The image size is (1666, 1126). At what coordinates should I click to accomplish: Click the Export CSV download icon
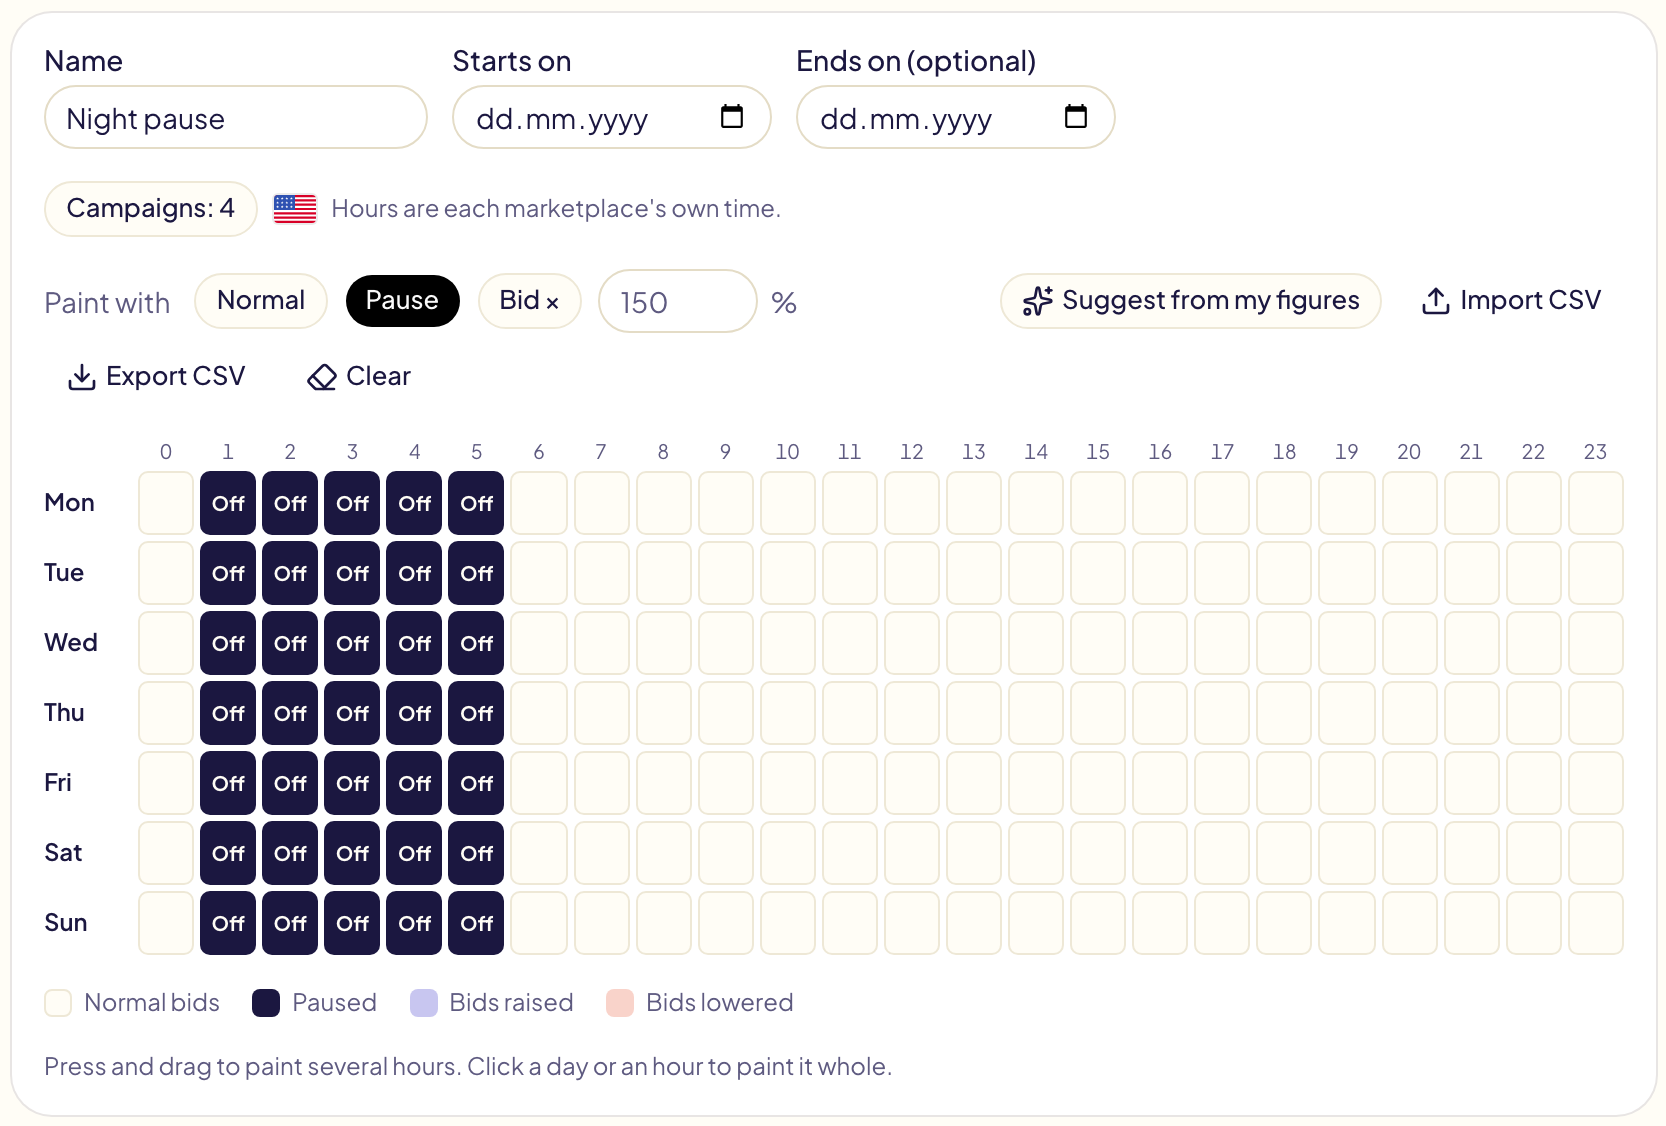tap(82, 377)
